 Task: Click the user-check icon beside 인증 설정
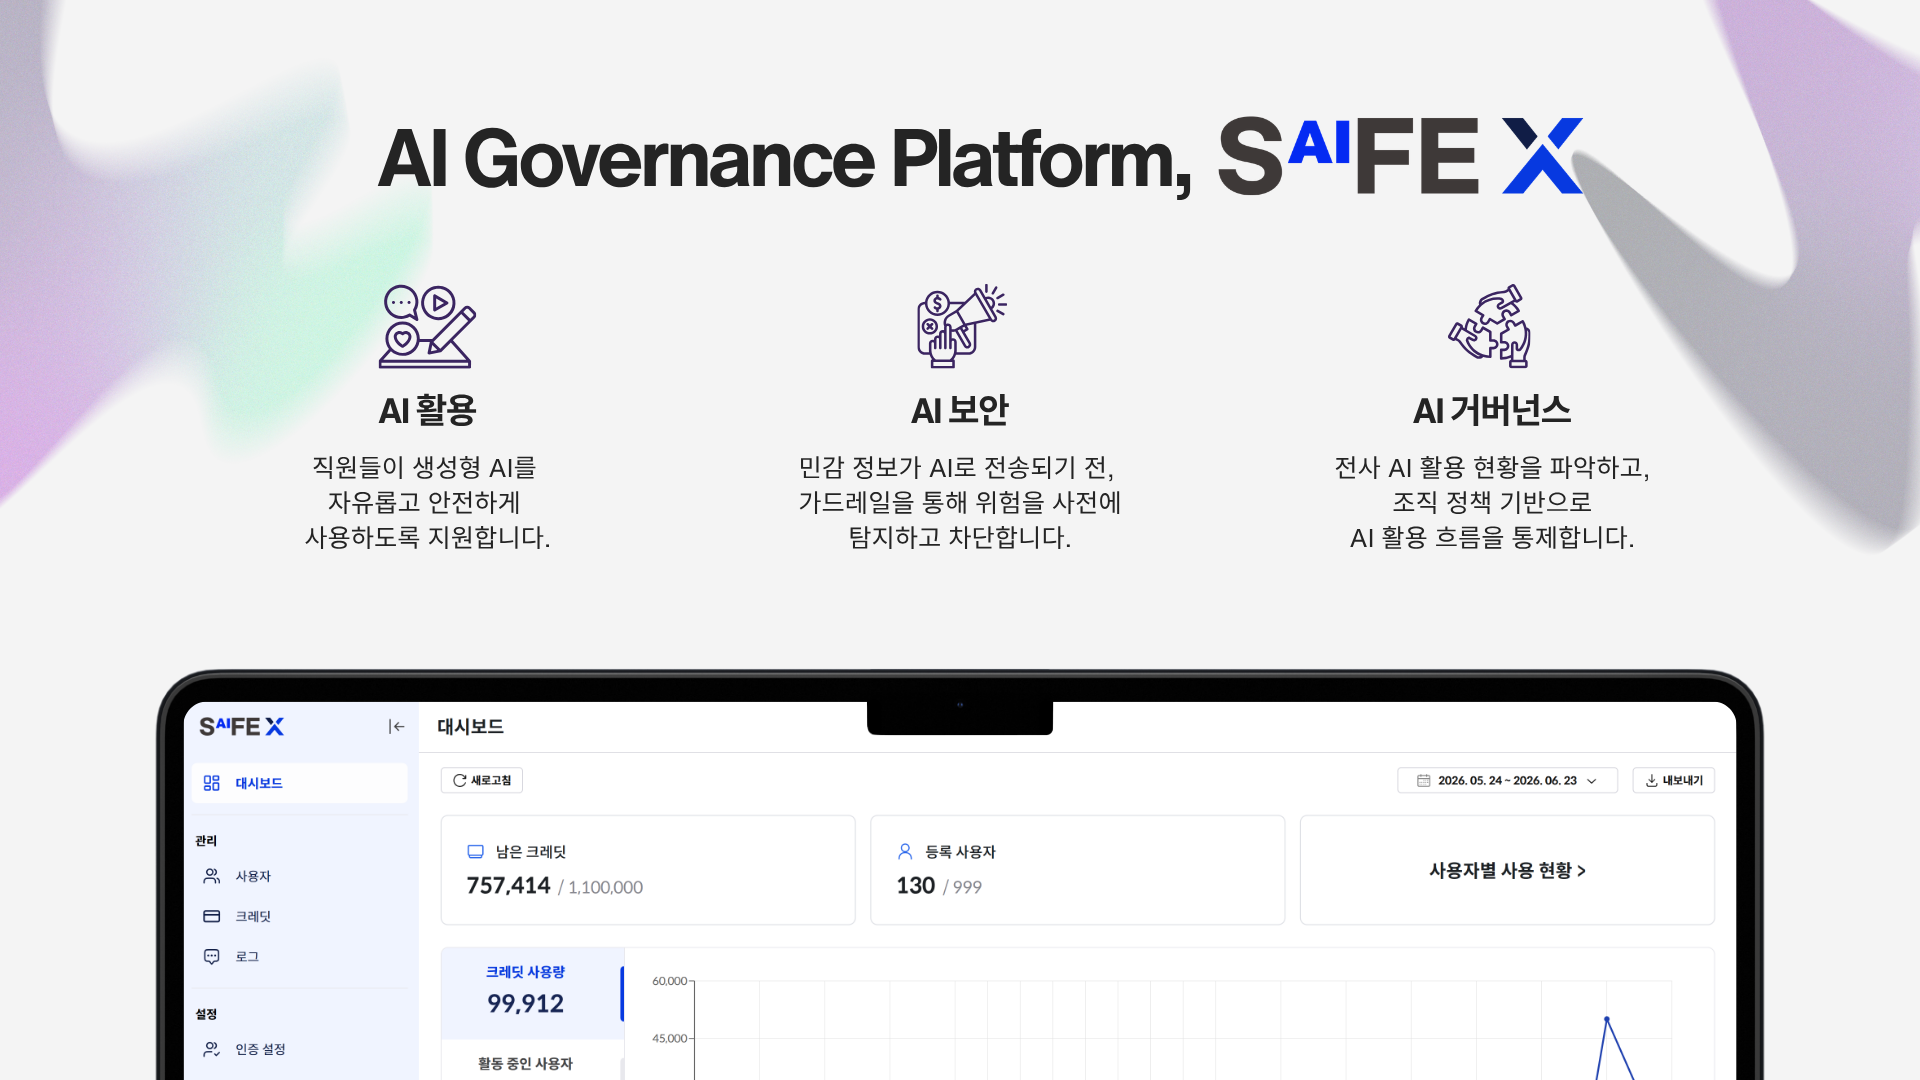pos(211,1049)
